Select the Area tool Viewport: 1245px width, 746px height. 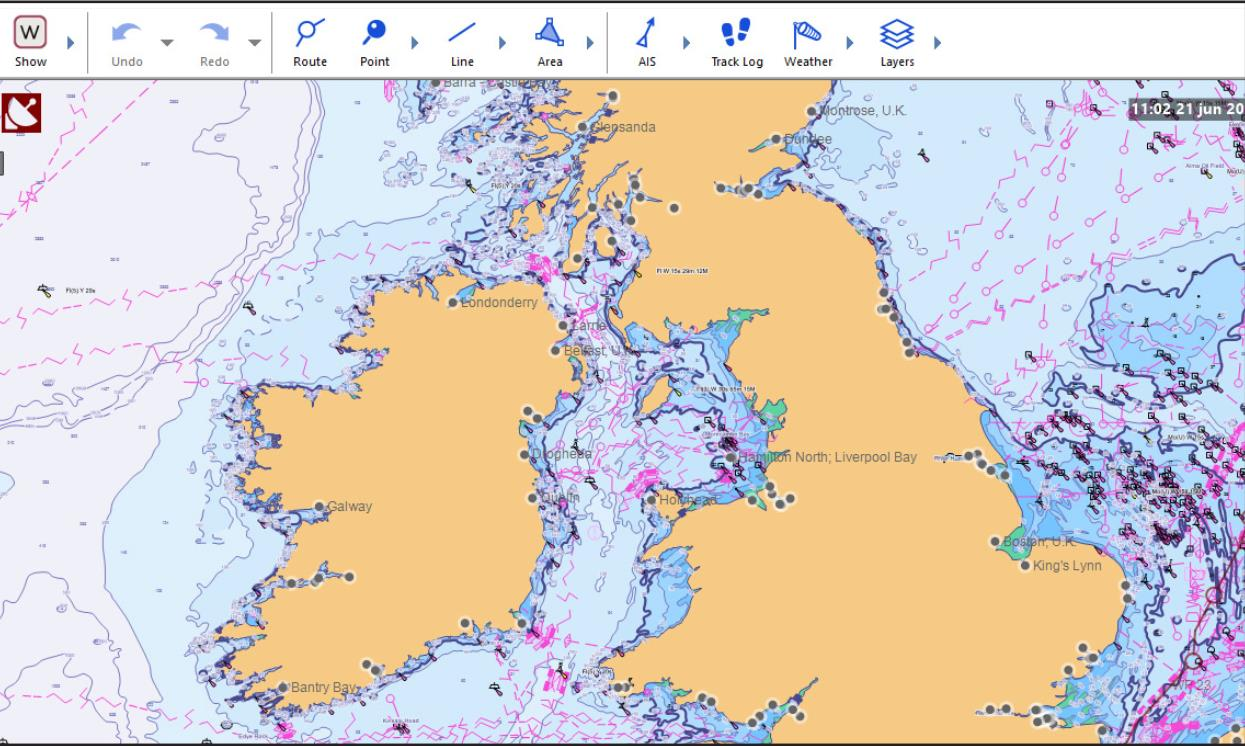click(549, 41)
